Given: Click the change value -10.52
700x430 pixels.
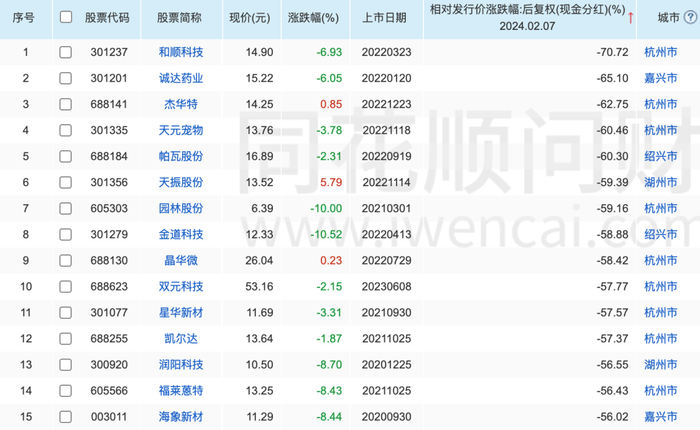Looking at the screenshot, I should click(326, 234).
